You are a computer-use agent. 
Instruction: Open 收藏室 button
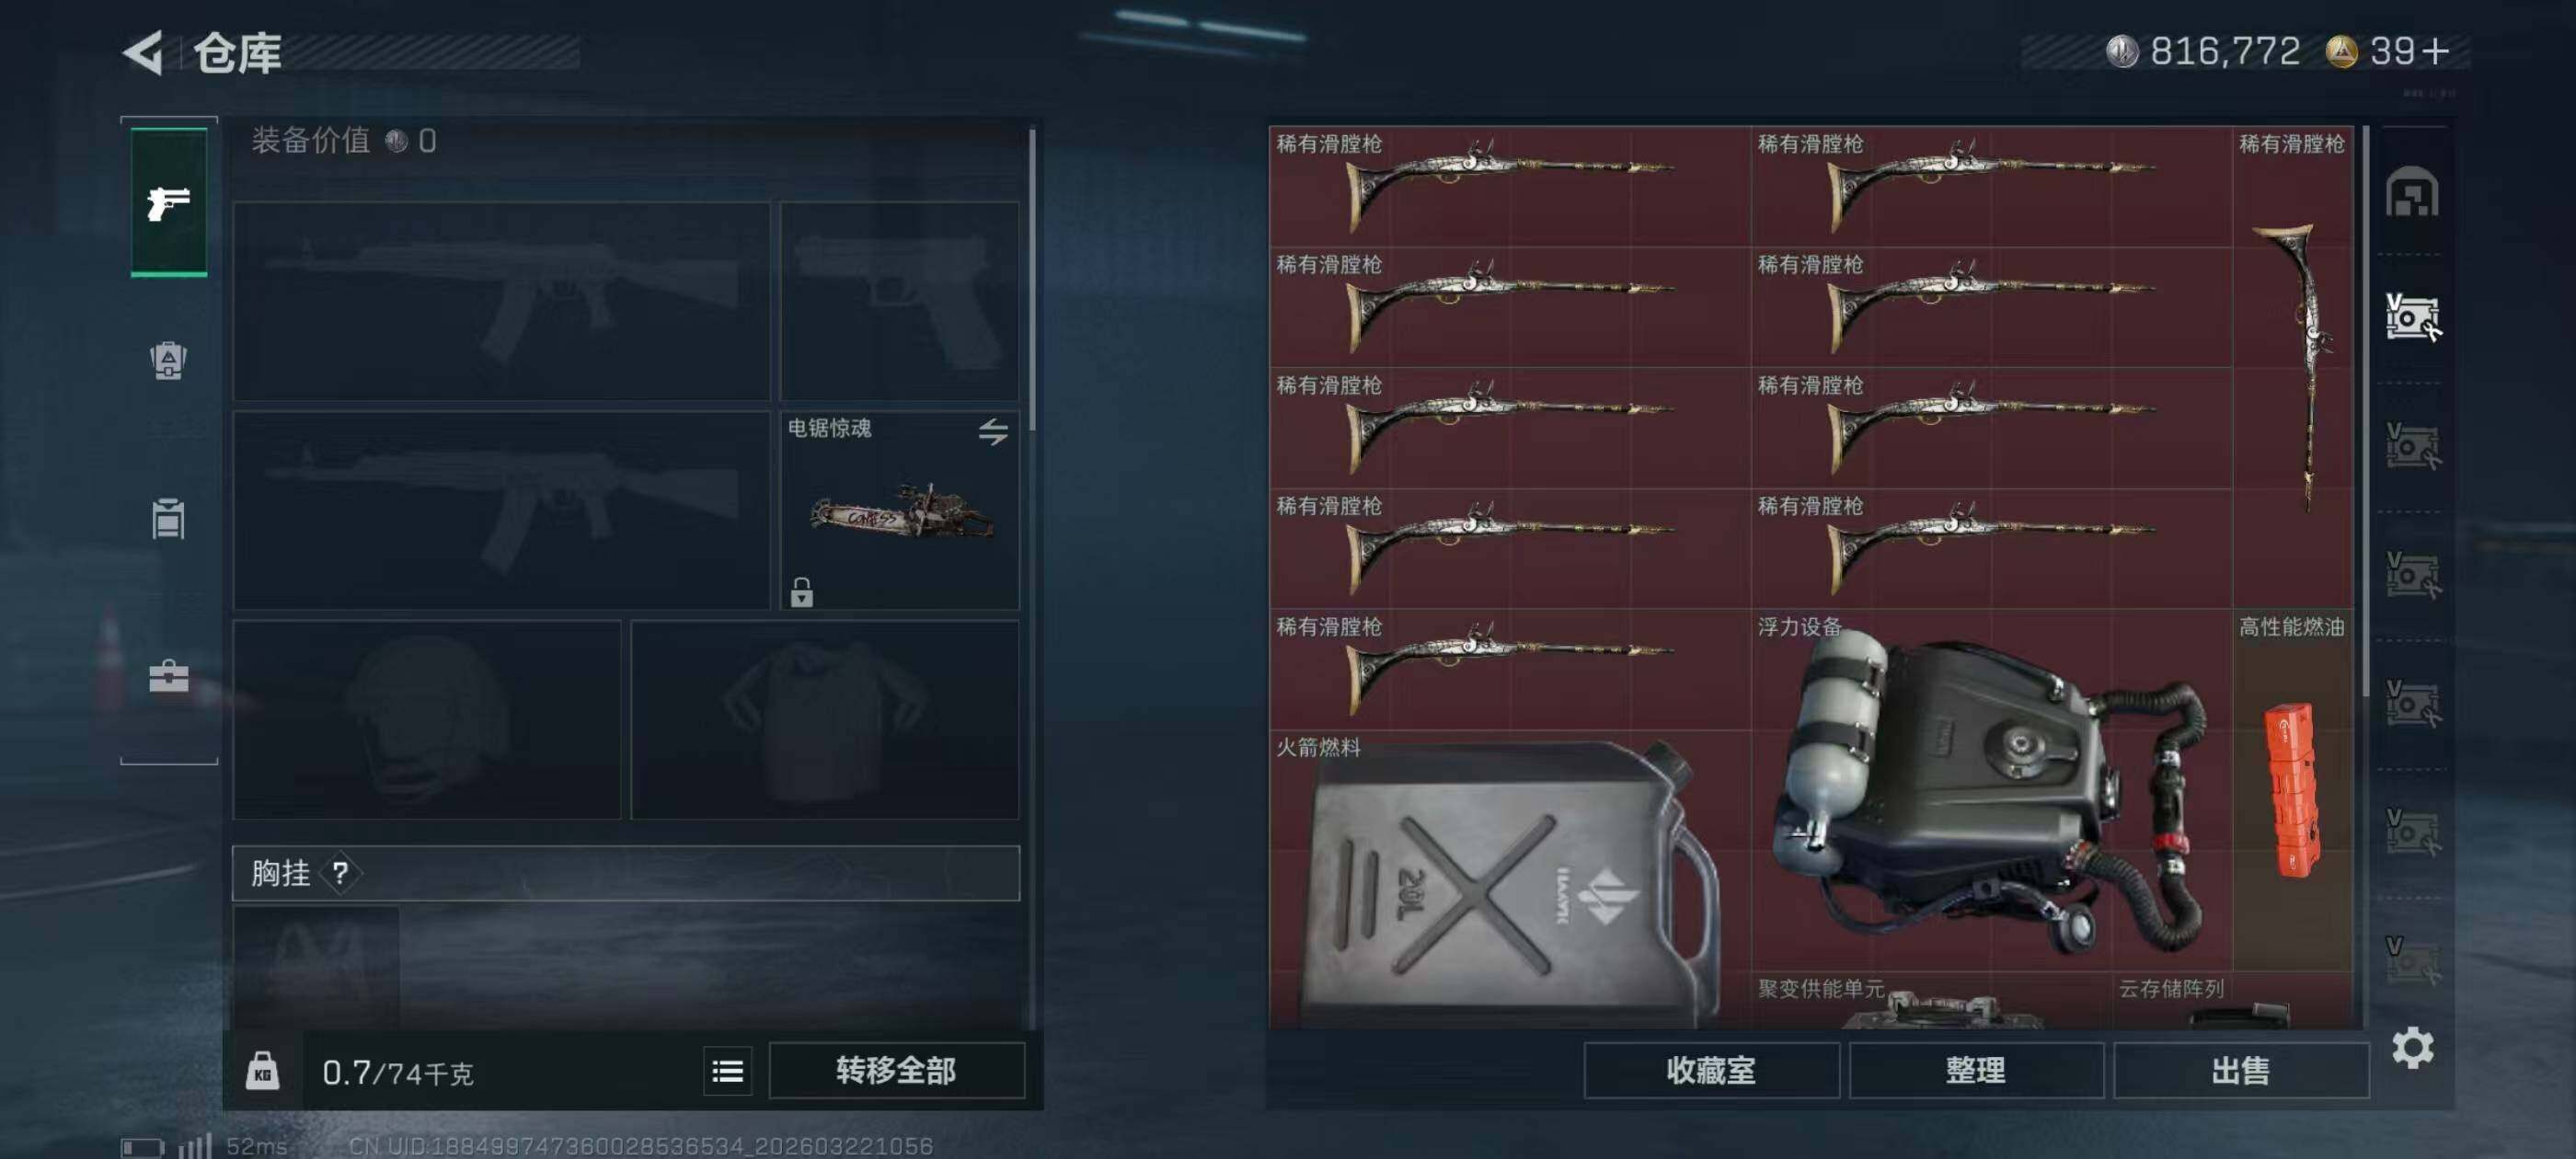pos(1711,1071)
